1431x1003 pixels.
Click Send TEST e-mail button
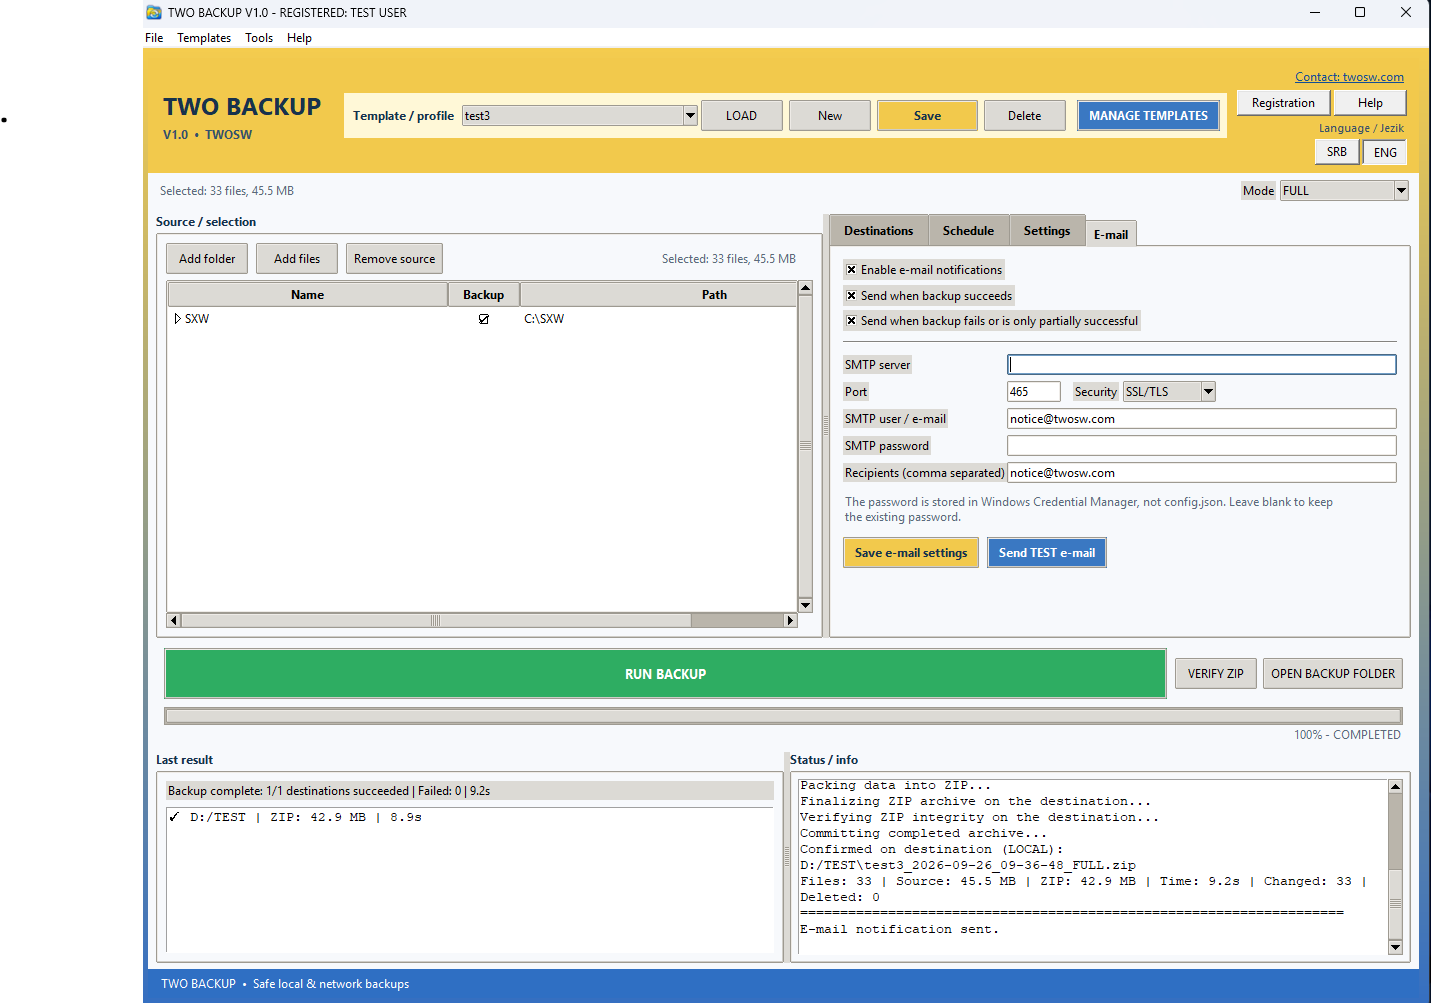click(x=1047, y=553)
